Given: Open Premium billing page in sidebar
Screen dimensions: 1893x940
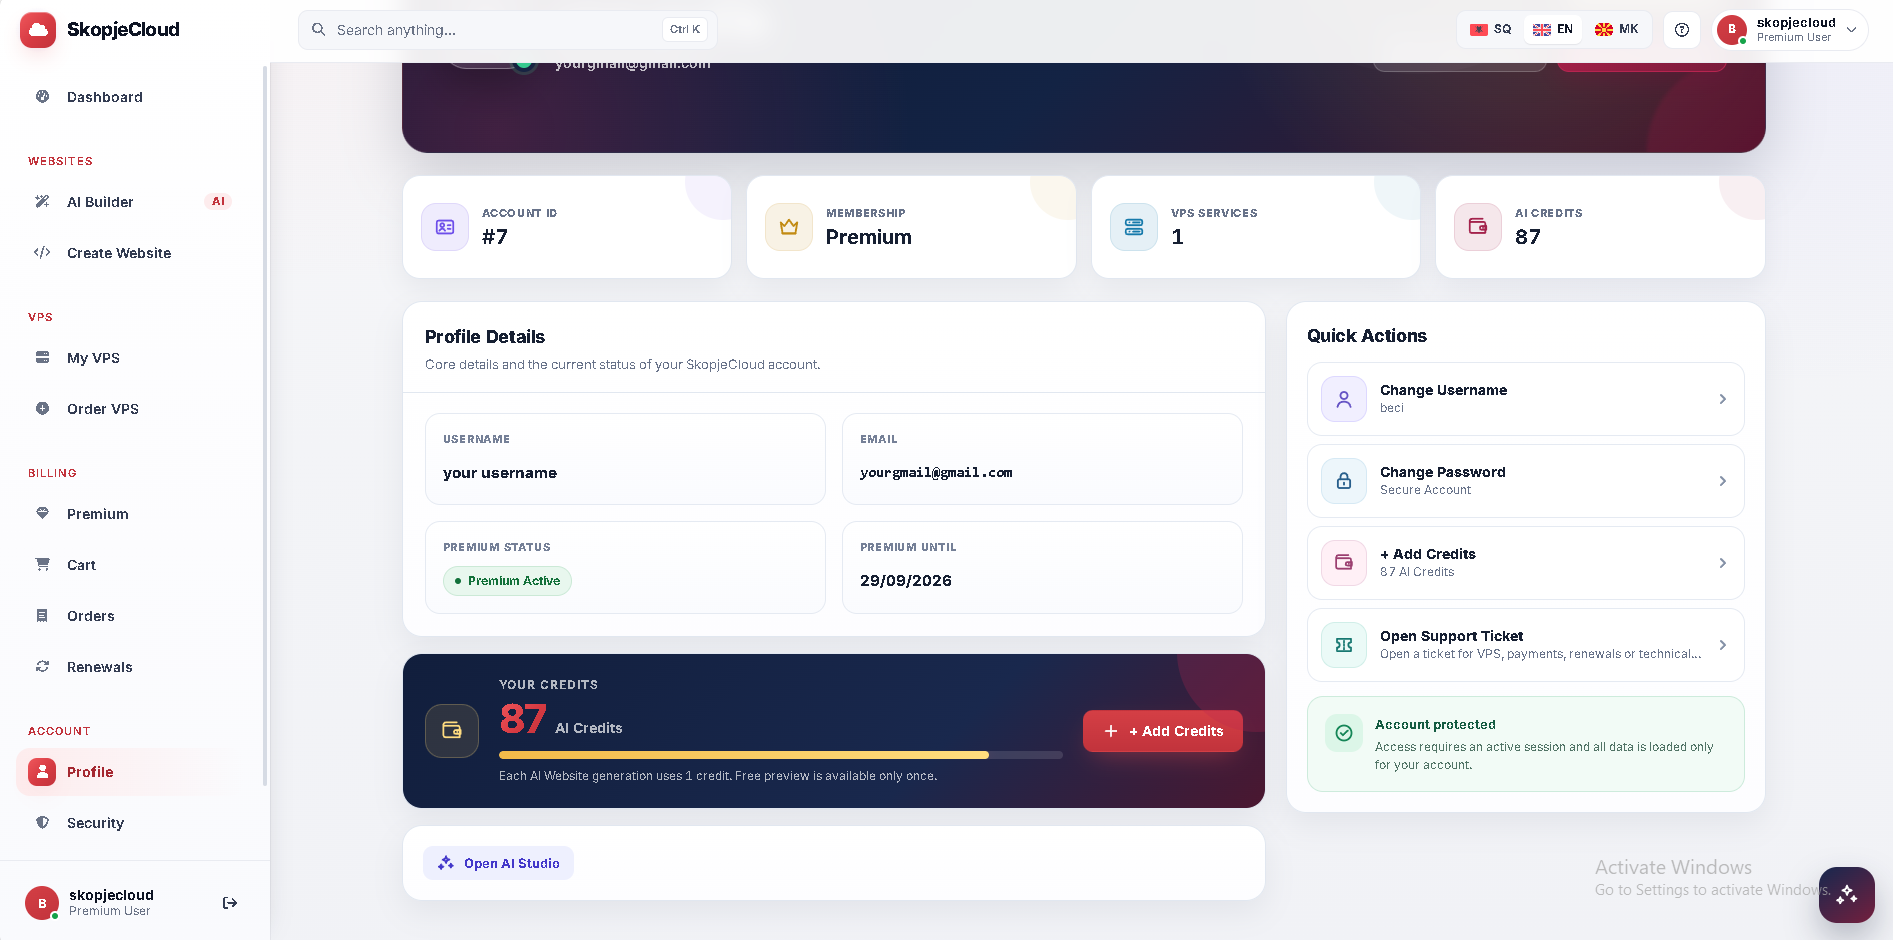Looking at the screenshot, I should click(x=132, y=514).
